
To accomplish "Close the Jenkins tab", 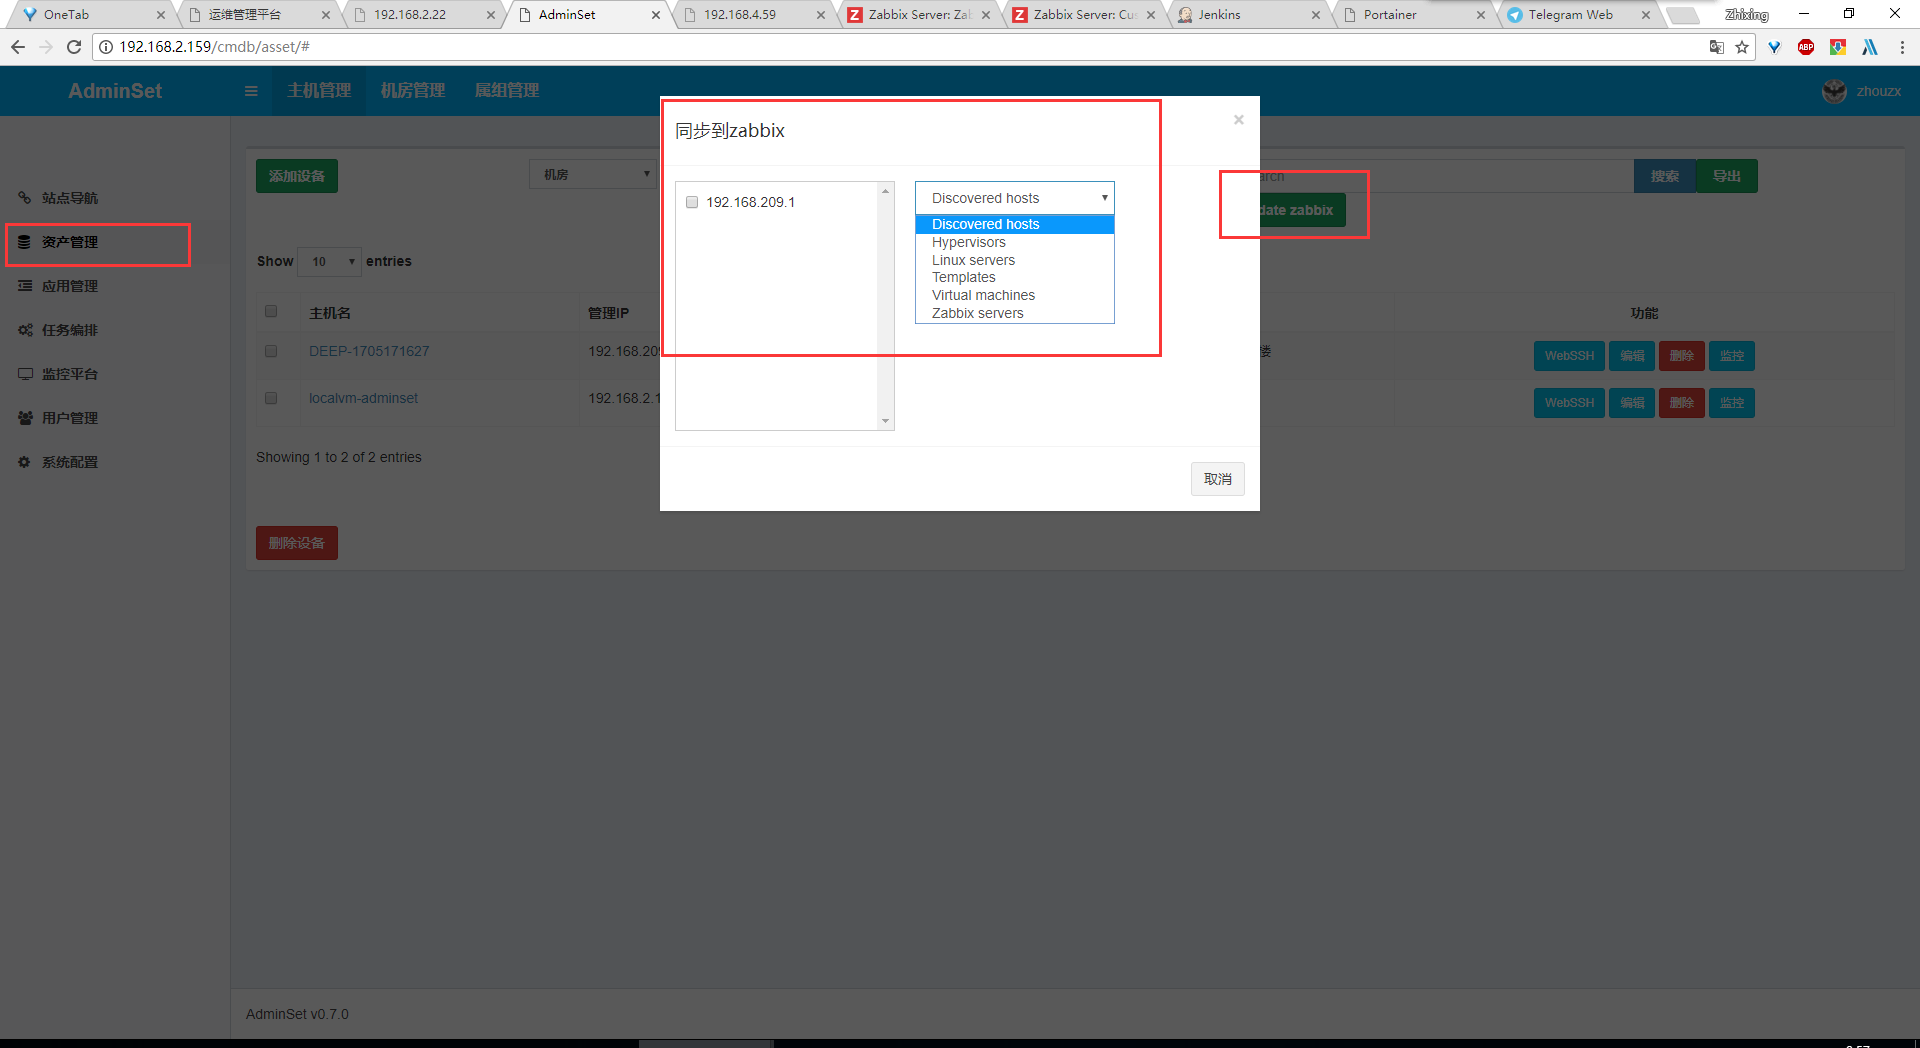I will click(x=1315, y=15).
